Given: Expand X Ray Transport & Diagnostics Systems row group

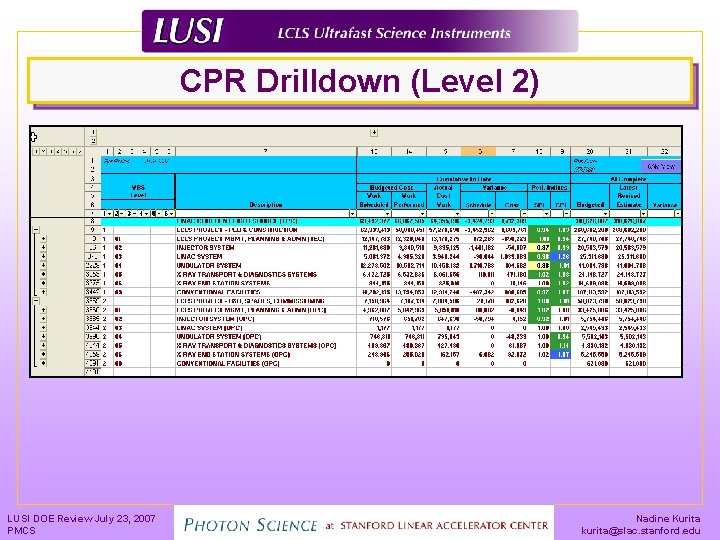Looking at the screenshot, I should [44, 274].
